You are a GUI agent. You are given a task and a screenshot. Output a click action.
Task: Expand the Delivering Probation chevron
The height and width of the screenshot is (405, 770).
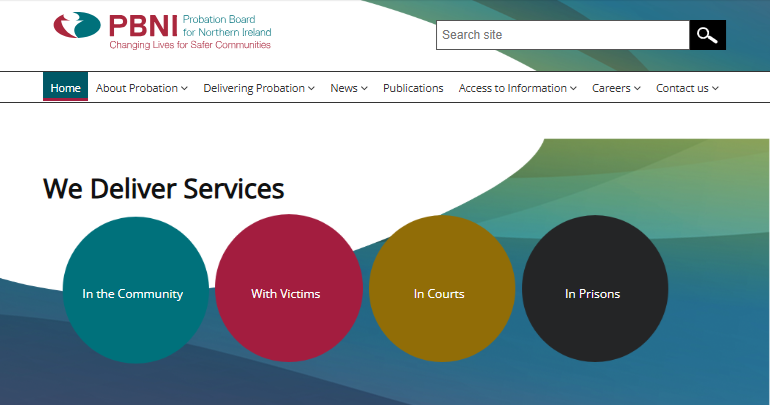click(311, 88)
